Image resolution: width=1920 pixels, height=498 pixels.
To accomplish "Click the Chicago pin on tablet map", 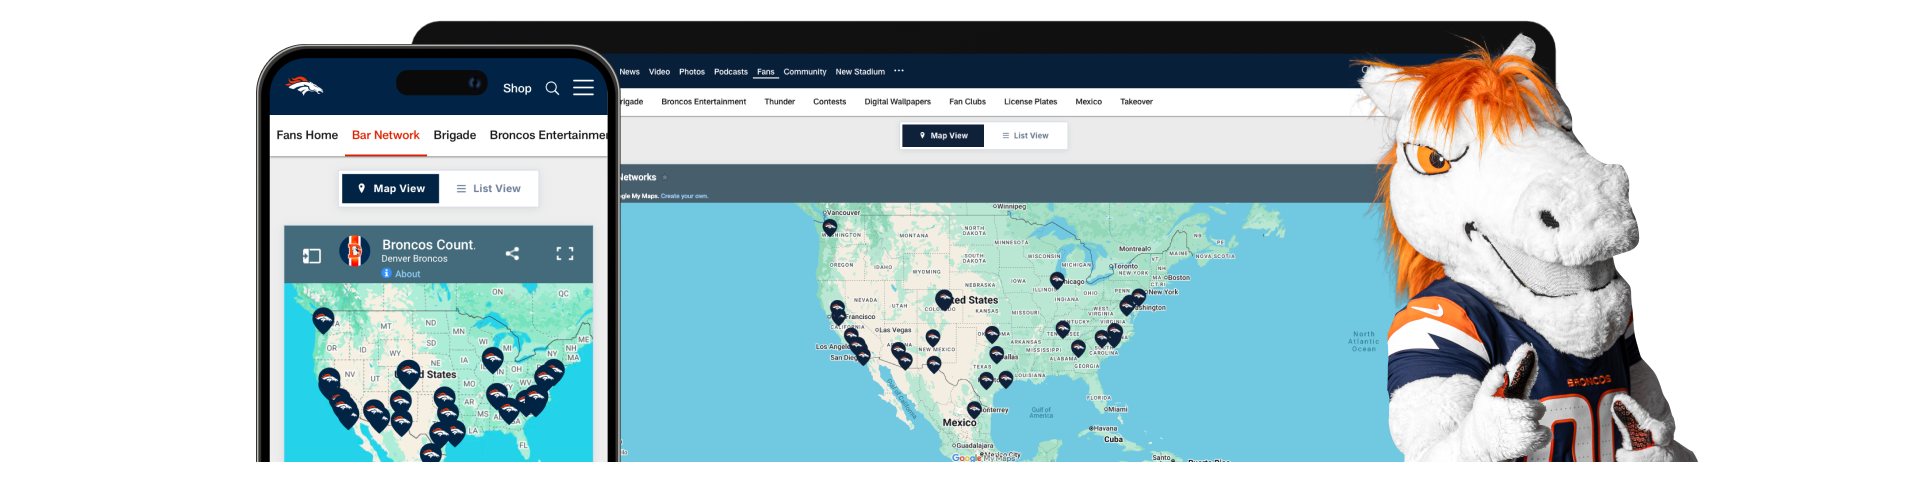I will click(x=1057, y=281).
